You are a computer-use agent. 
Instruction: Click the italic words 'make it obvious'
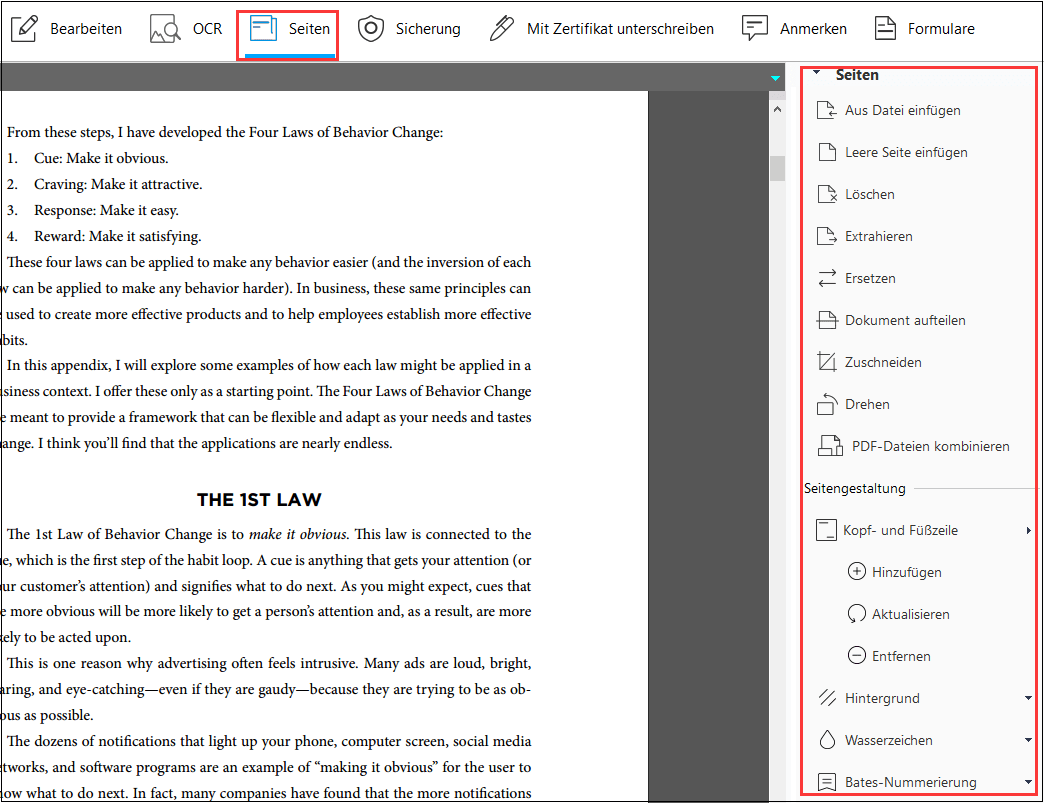point(298,534)
